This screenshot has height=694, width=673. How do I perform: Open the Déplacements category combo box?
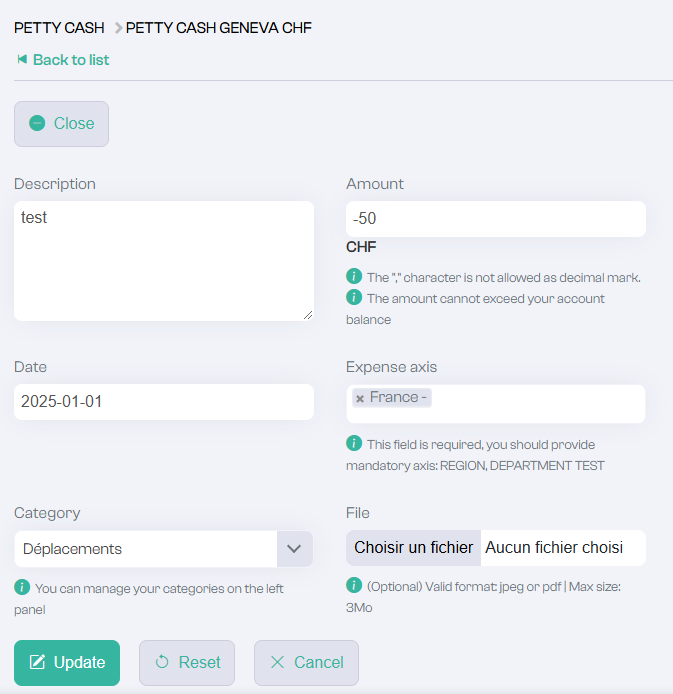tap(163, 549)
